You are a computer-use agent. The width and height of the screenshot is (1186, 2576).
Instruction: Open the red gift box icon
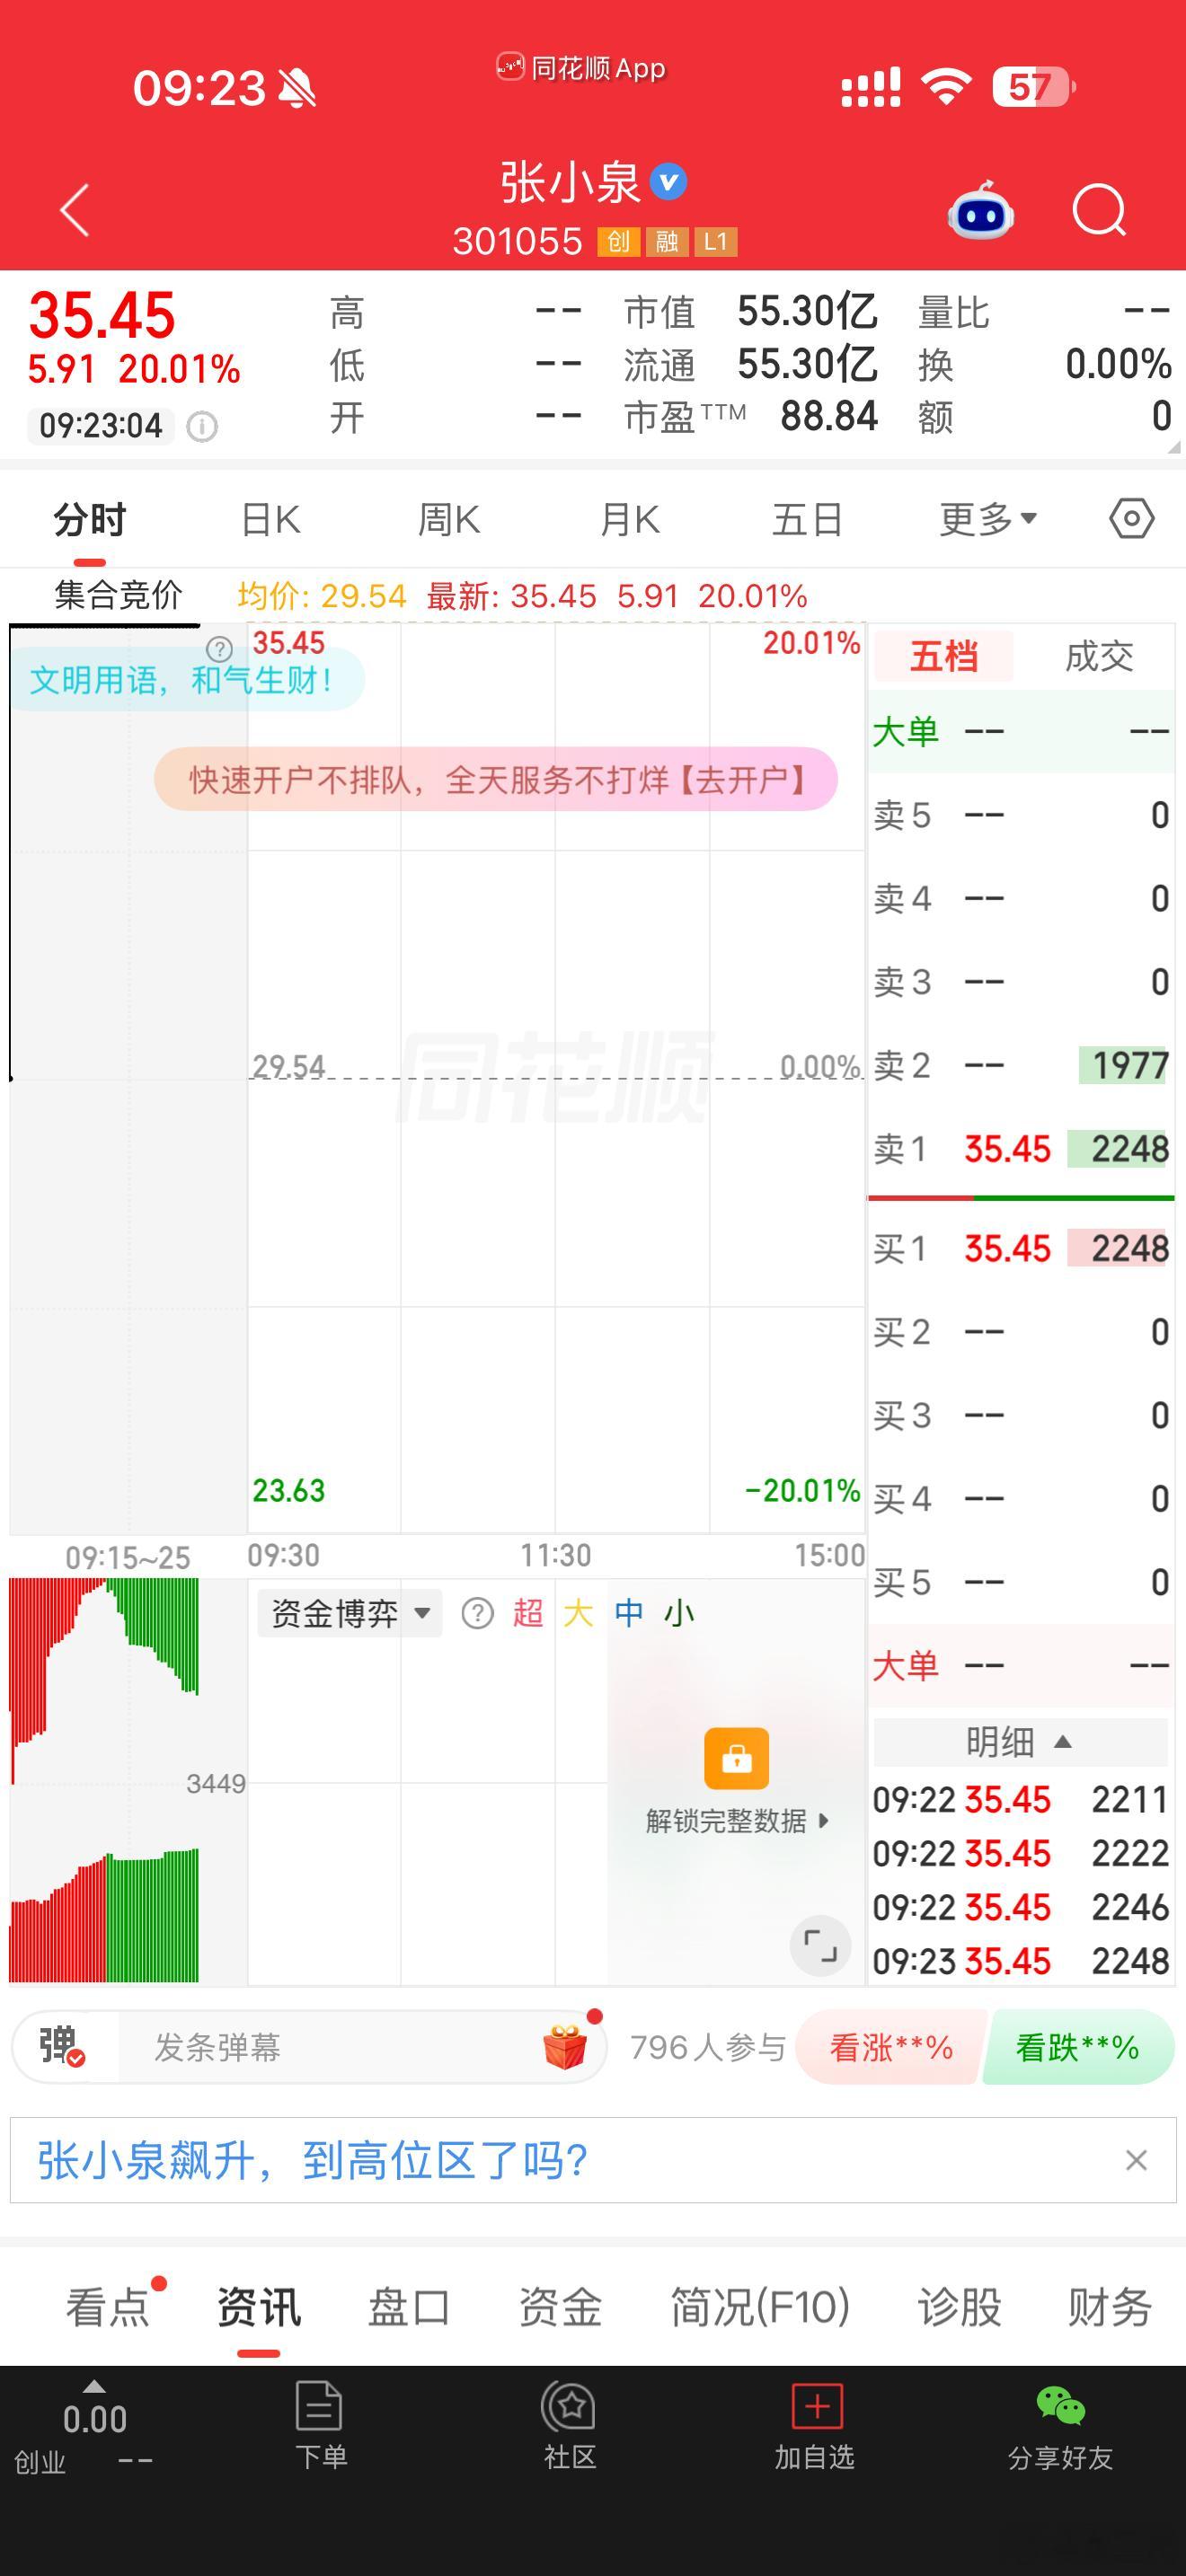click(567, 2047)
